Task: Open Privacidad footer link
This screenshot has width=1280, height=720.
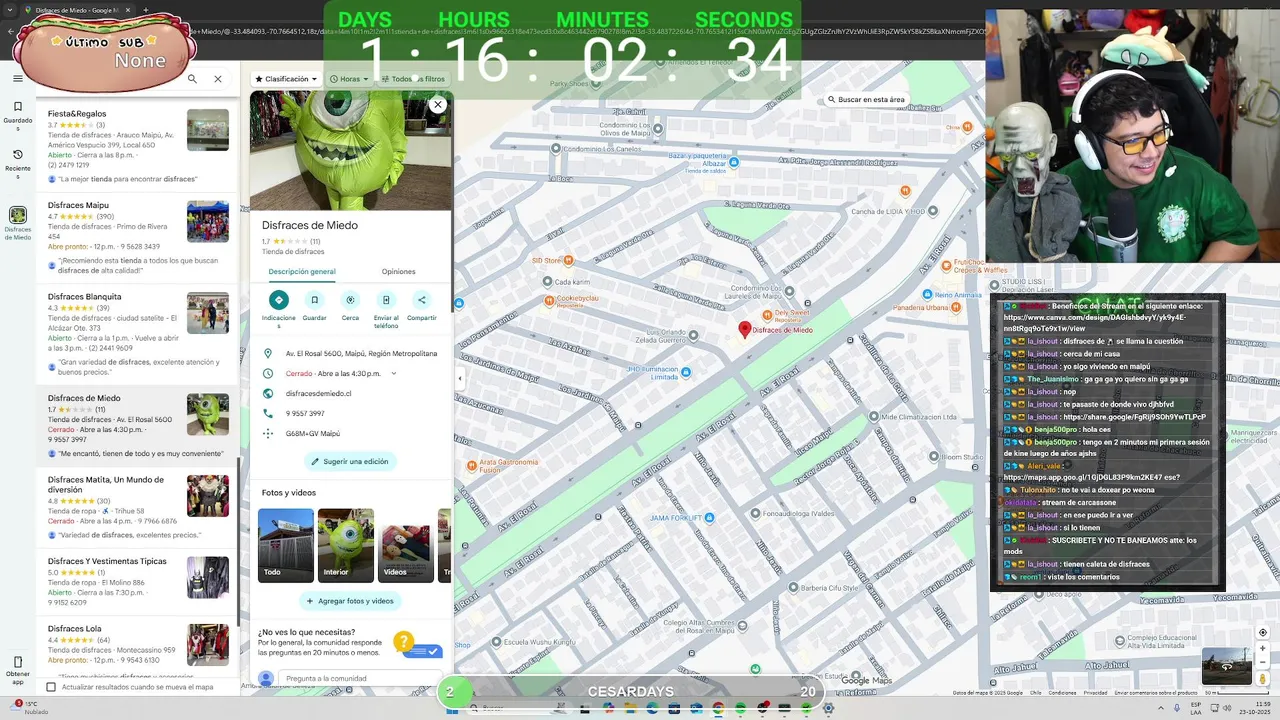Action: (1095, 692)
